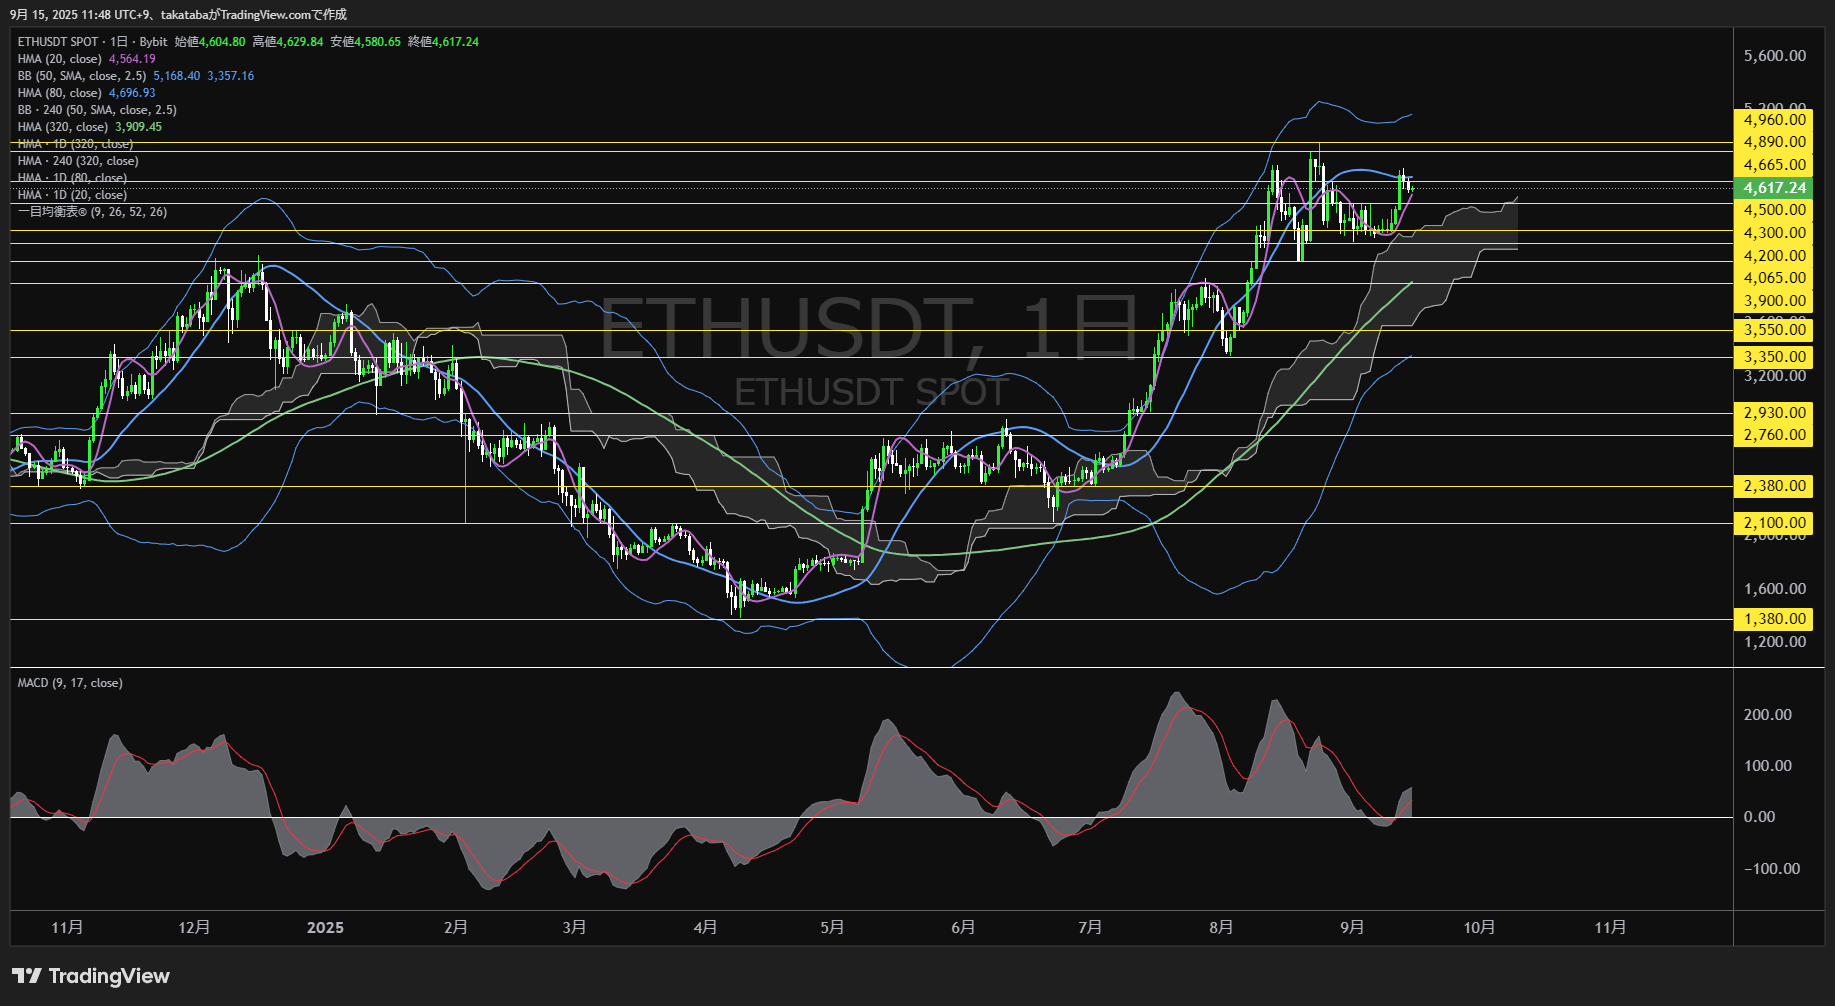The height and width of the screenshot is (1006, 1835).
Task: Click the yellow 2,100.00 price level tag
Action: click(1772, 523)
